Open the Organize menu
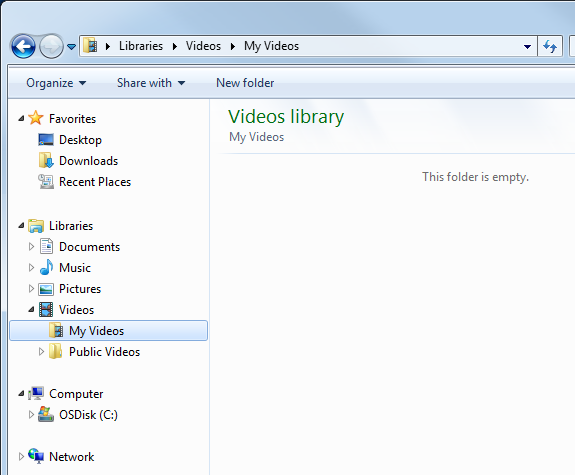The width and height of the screenshot is (575, 475). (56, 83)
